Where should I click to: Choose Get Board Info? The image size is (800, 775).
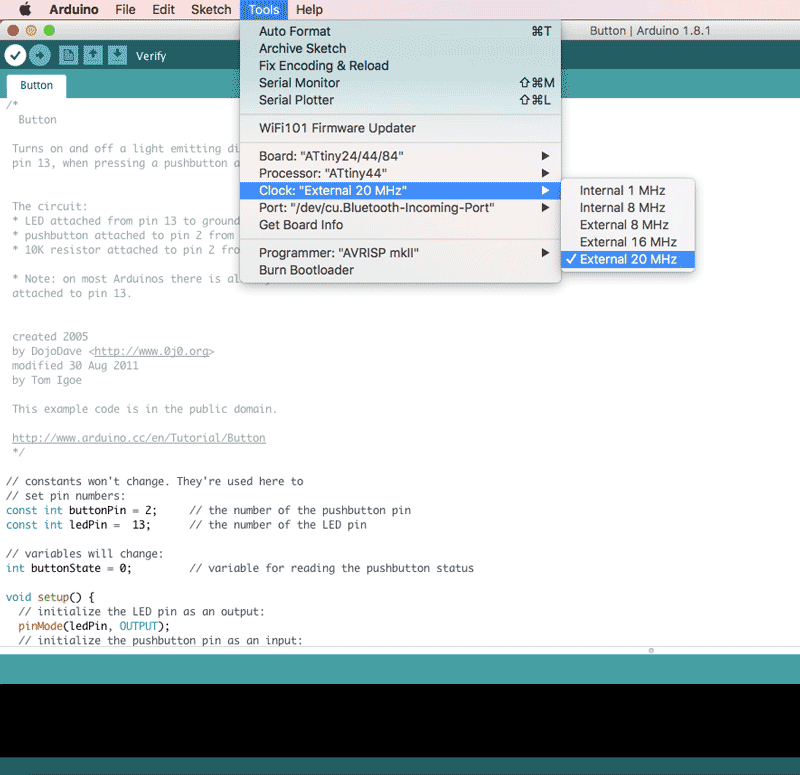401,225
